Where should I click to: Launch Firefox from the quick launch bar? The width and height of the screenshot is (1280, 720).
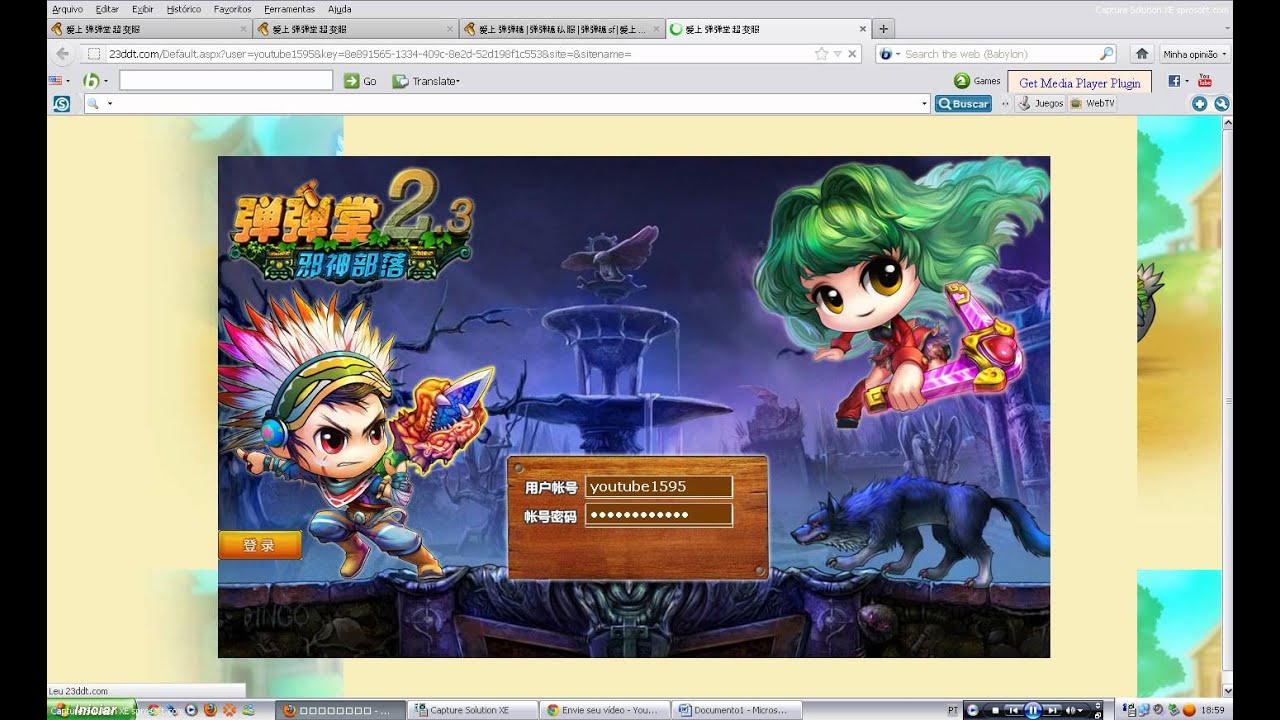click(x=210, y=710)
